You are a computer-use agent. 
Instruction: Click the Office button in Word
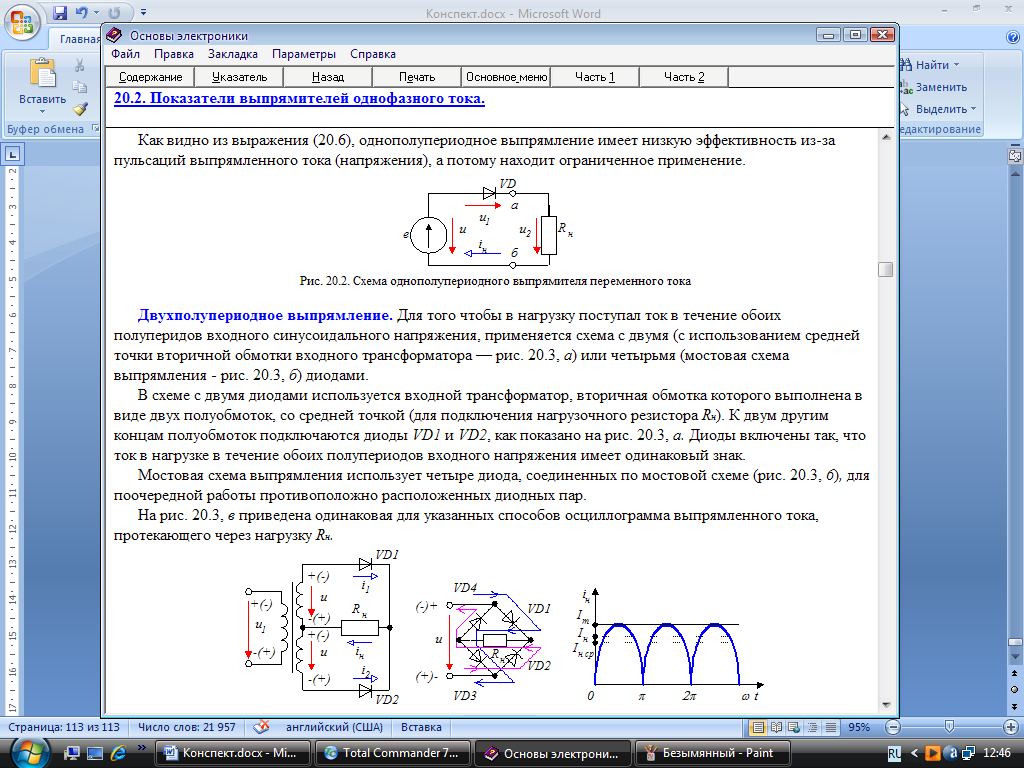point(22,22)
